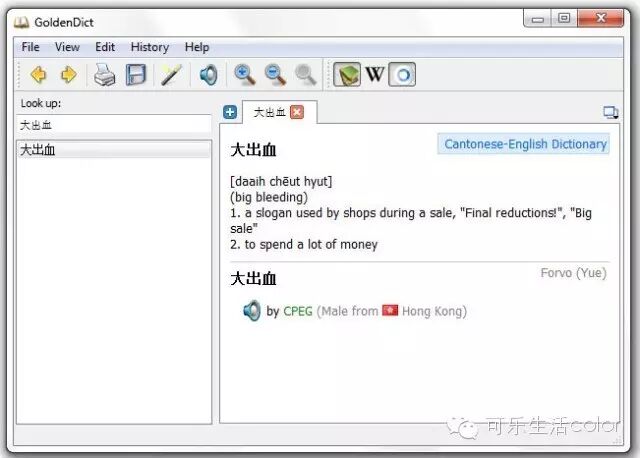Zoom in with the plus magnifier

point(245,75)
